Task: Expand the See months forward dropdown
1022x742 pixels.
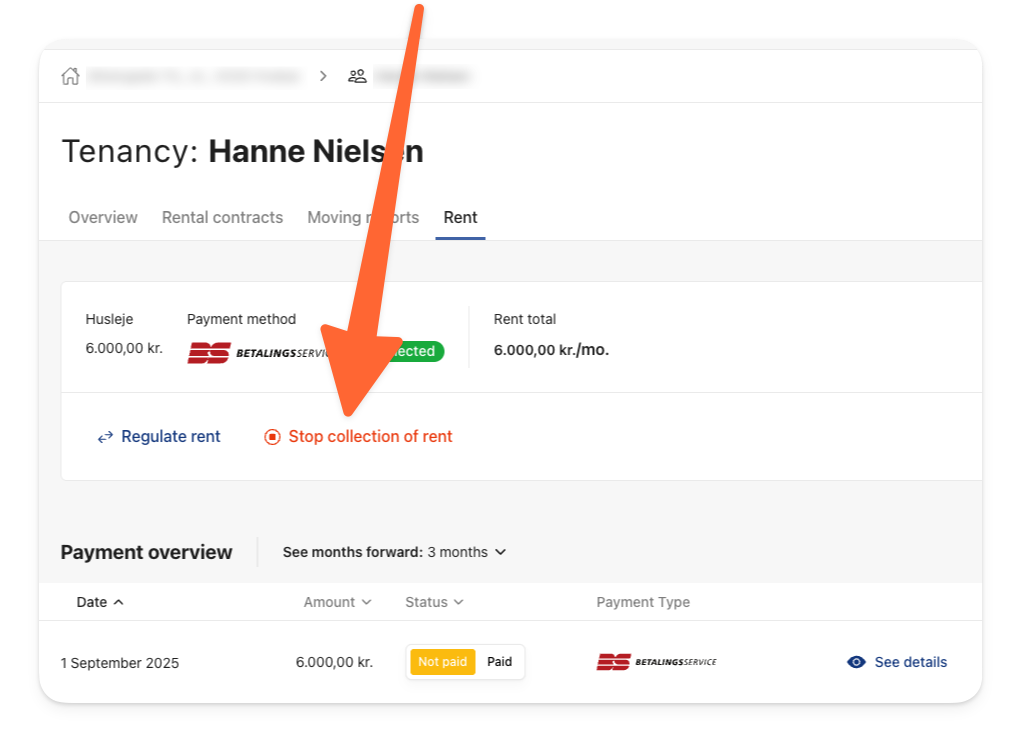Action: click(x=394, y=552)
